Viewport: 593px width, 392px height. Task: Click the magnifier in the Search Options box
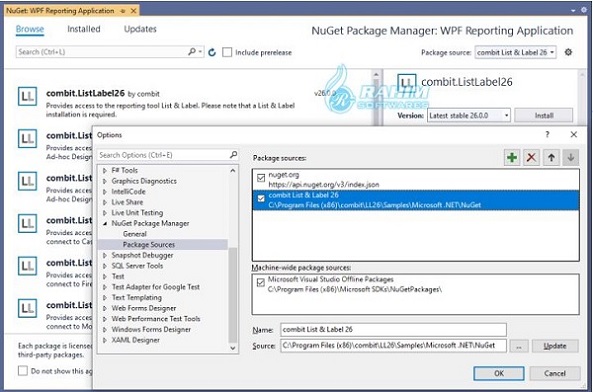click(x=233, y=155)
